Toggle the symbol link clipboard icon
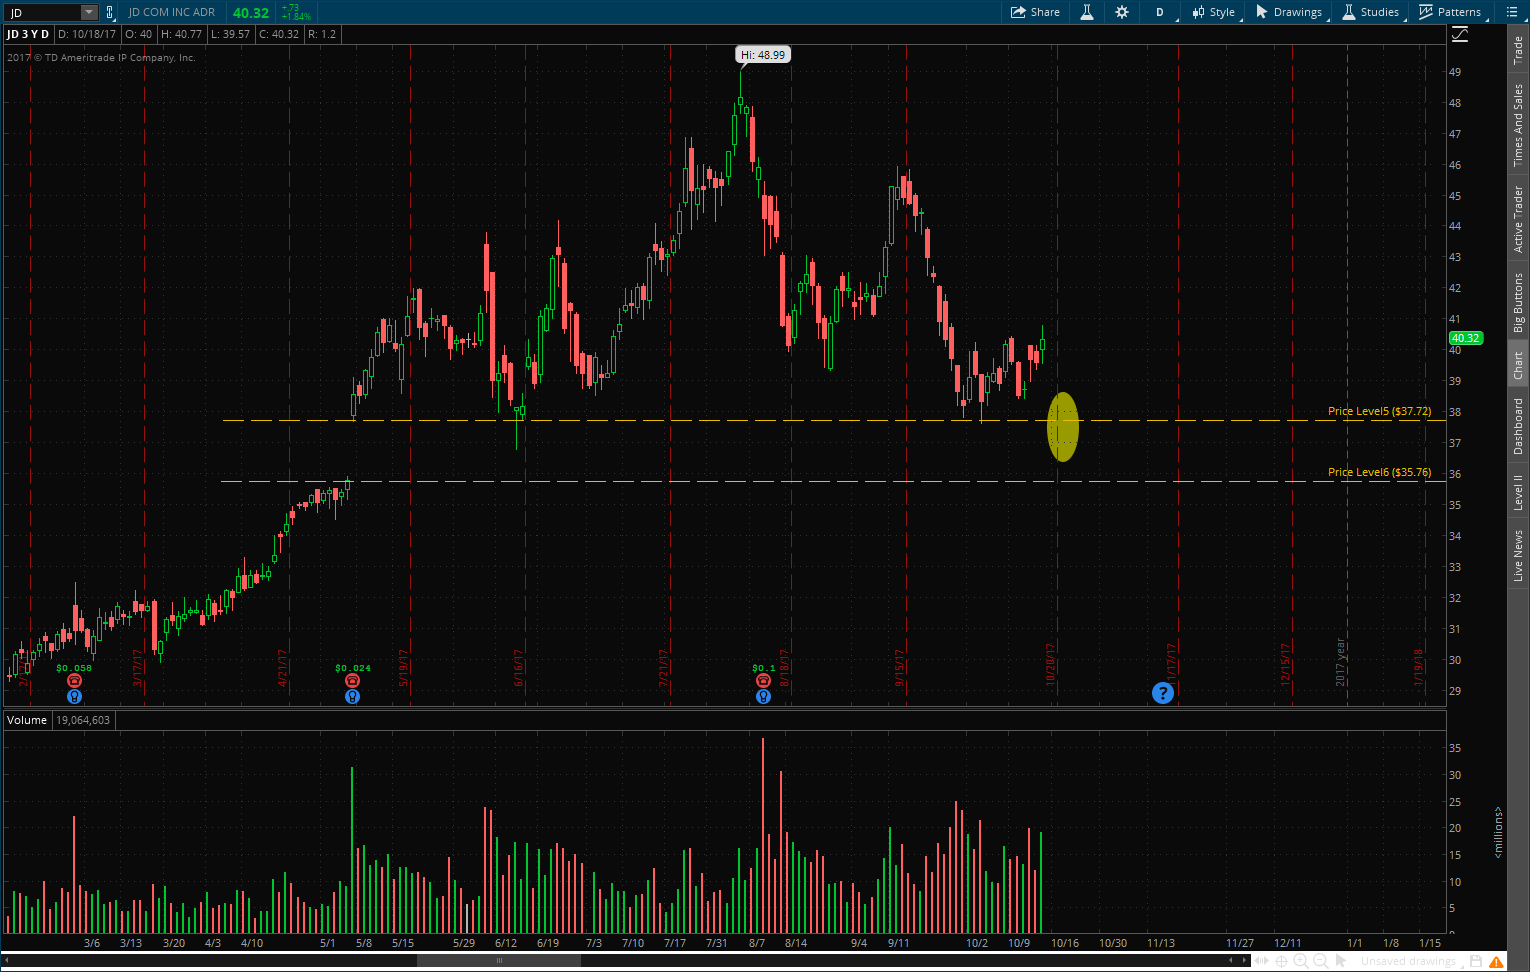1530x972 pixels. click(110, 12)
